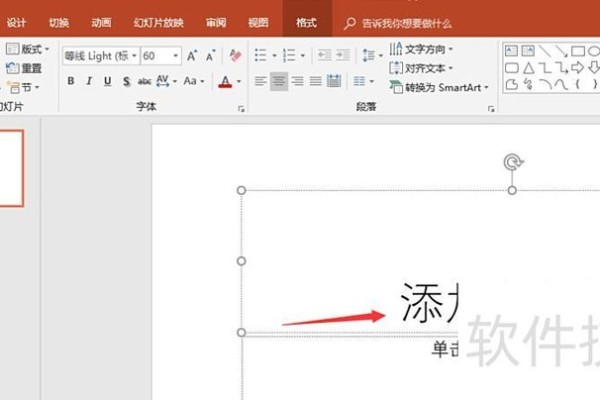Open font dialog launcher in 字体 group
Screen dimensions: 600x400
[241, 109]
